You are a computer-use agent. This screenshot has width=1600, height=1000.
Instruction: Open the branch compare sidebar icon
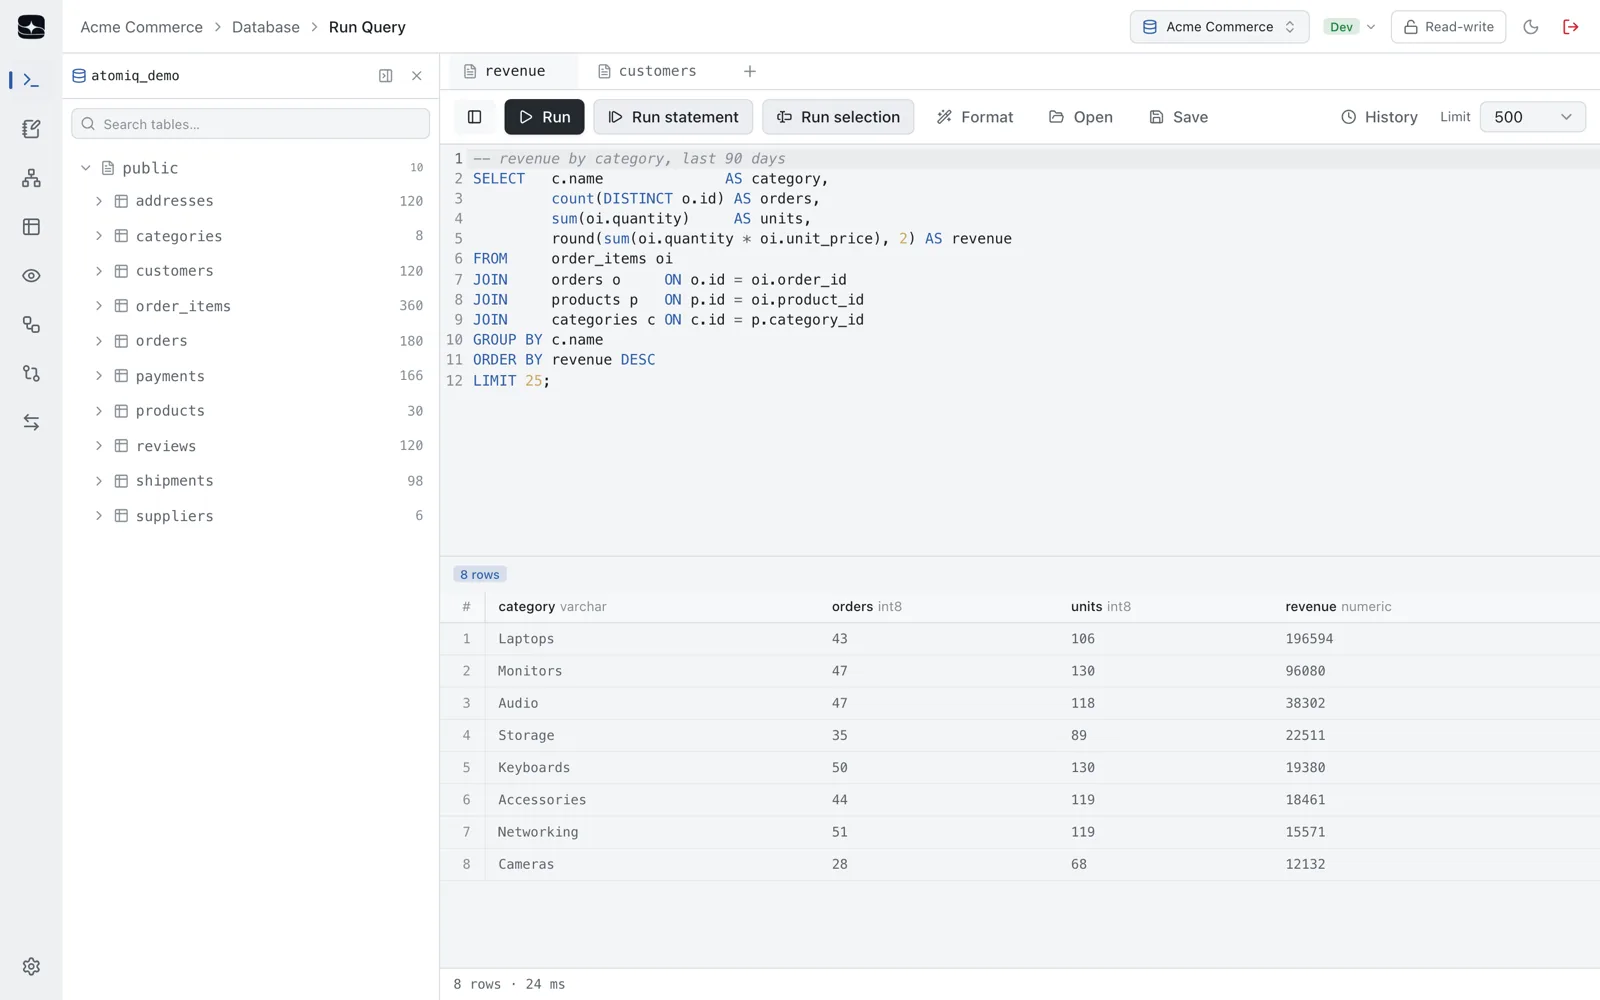[x=31, y=374]
